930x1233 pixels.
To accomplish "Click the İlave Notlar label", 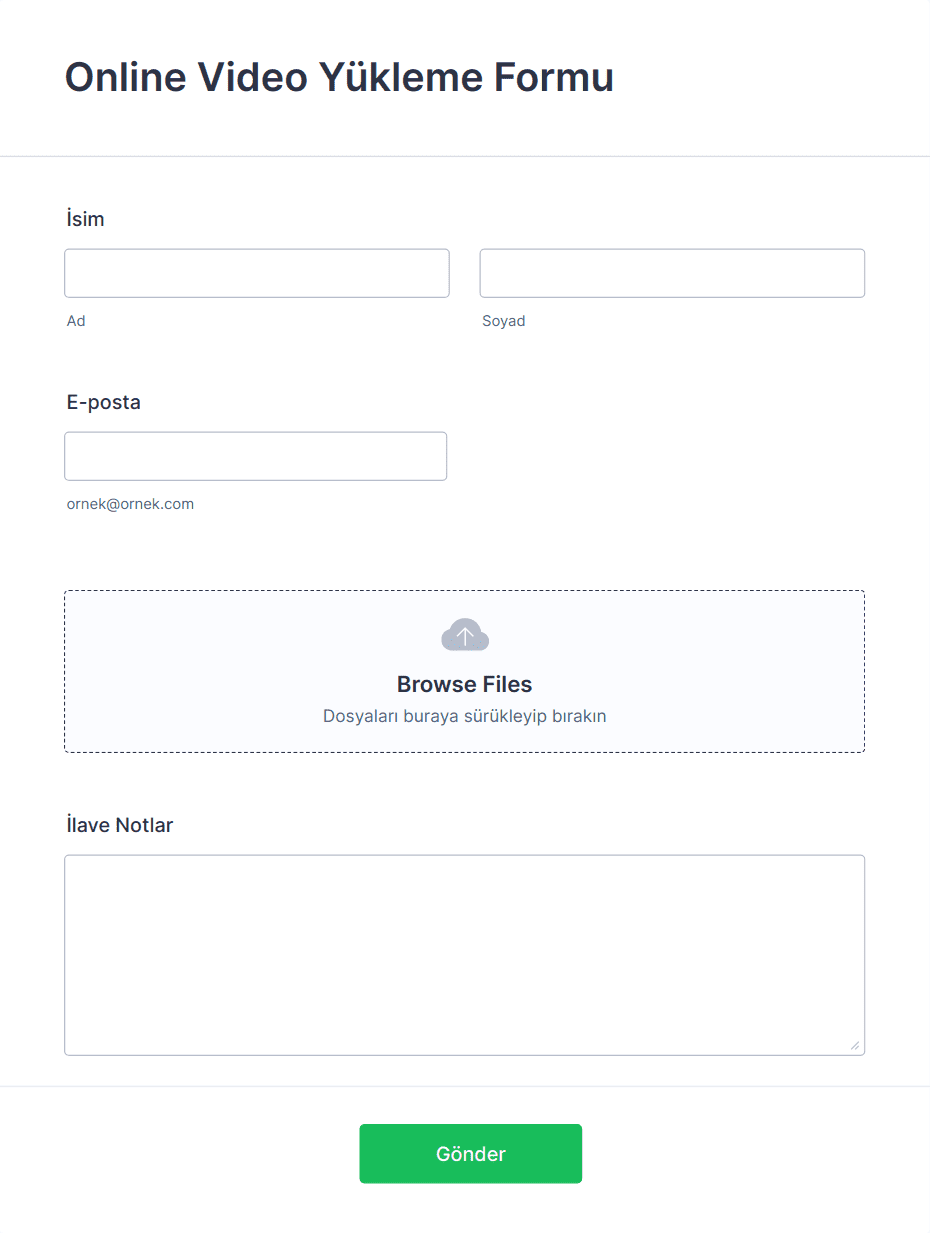I will 119,825.
